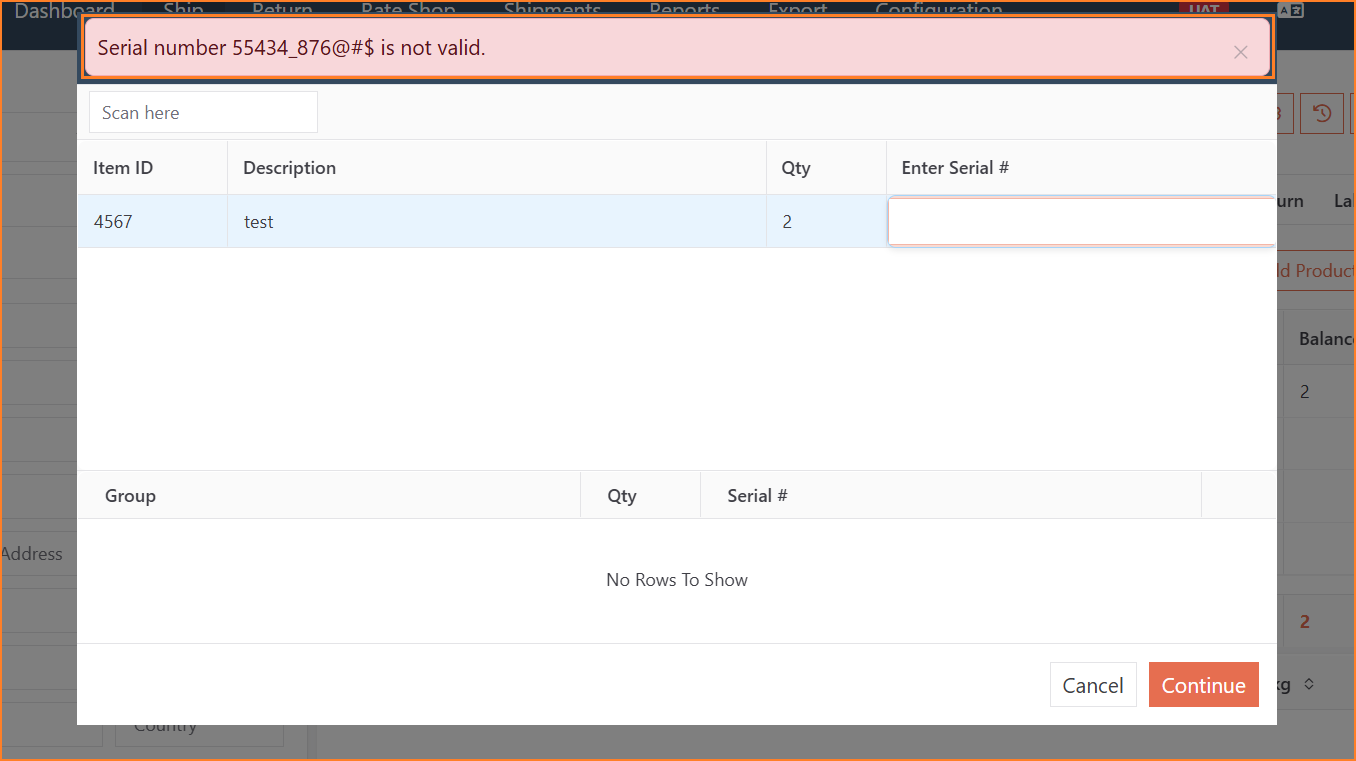The width and height of the screenshot is (1356, 761).
Task: Sort by the Item ID column header
Action: pyautogui.click(x=123, y=168)
